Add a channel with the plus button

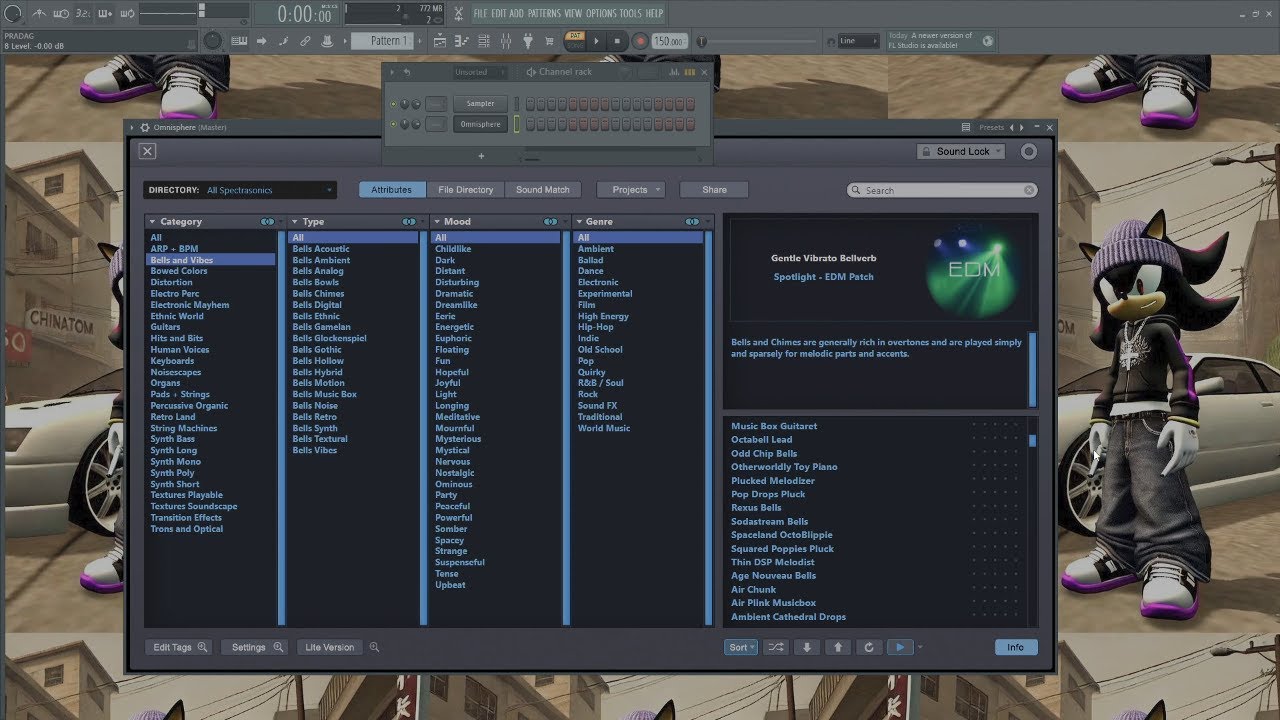(480, 156)
